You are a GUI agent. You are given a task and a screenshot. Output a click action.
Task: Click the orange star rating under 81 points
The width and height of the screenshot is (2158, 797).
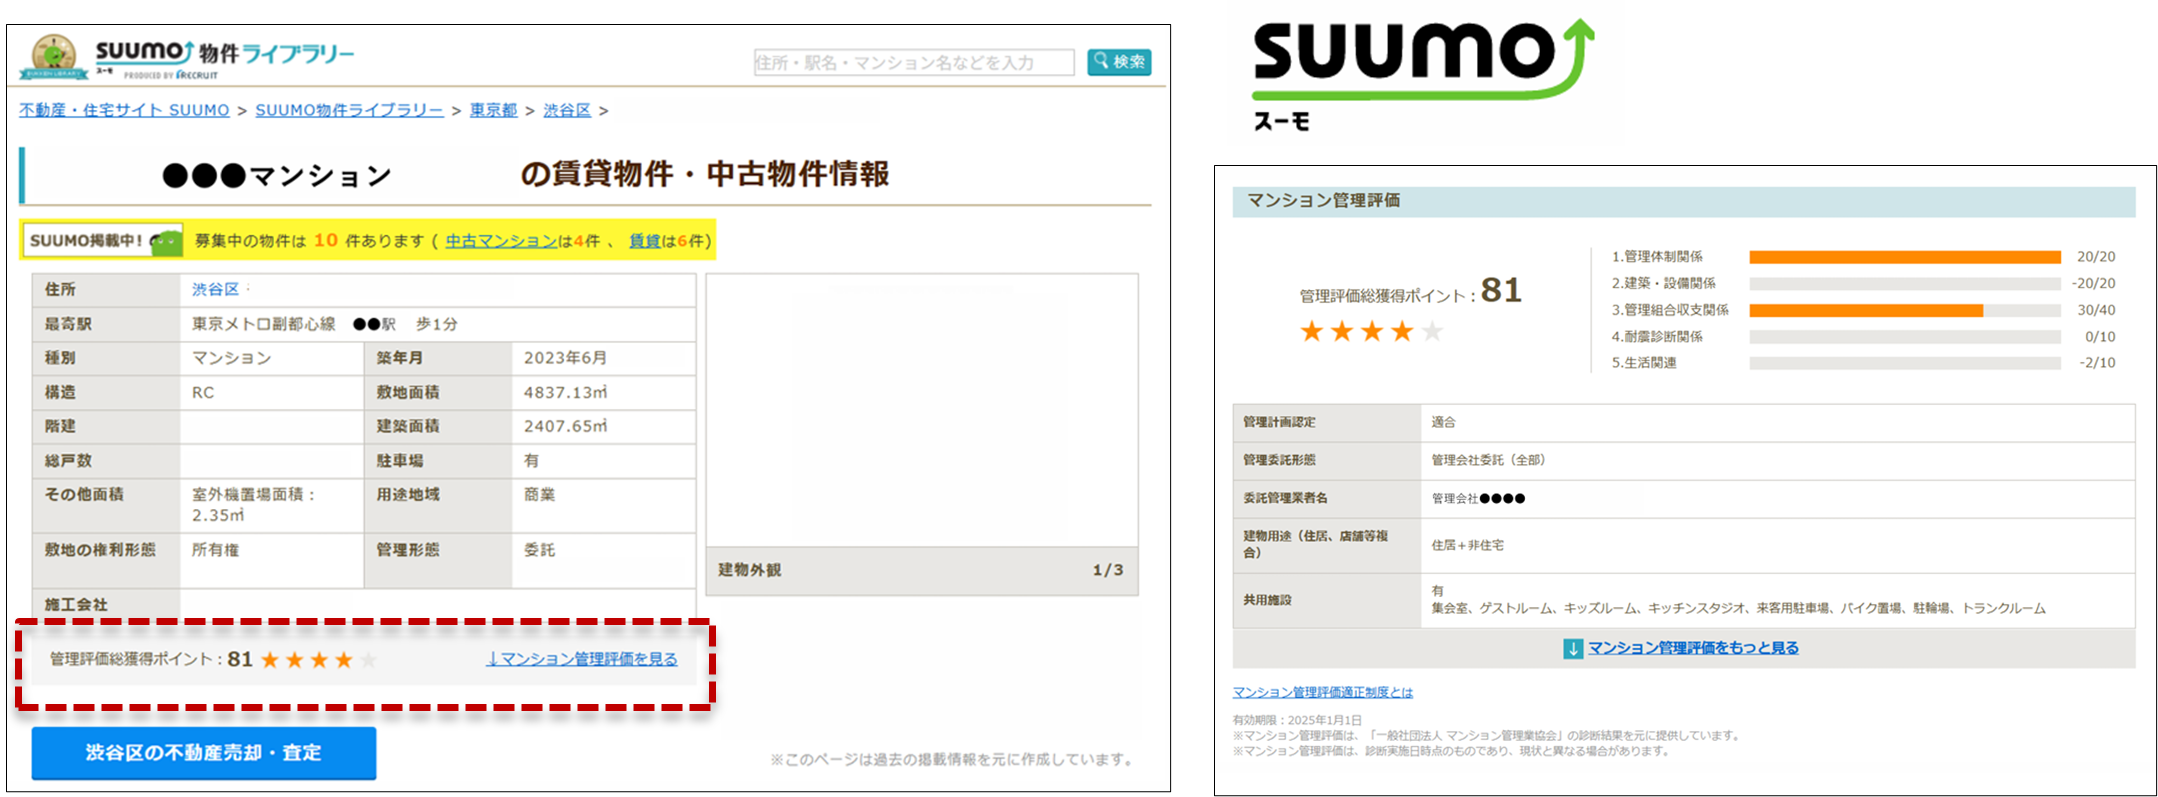click(1370, 332)
